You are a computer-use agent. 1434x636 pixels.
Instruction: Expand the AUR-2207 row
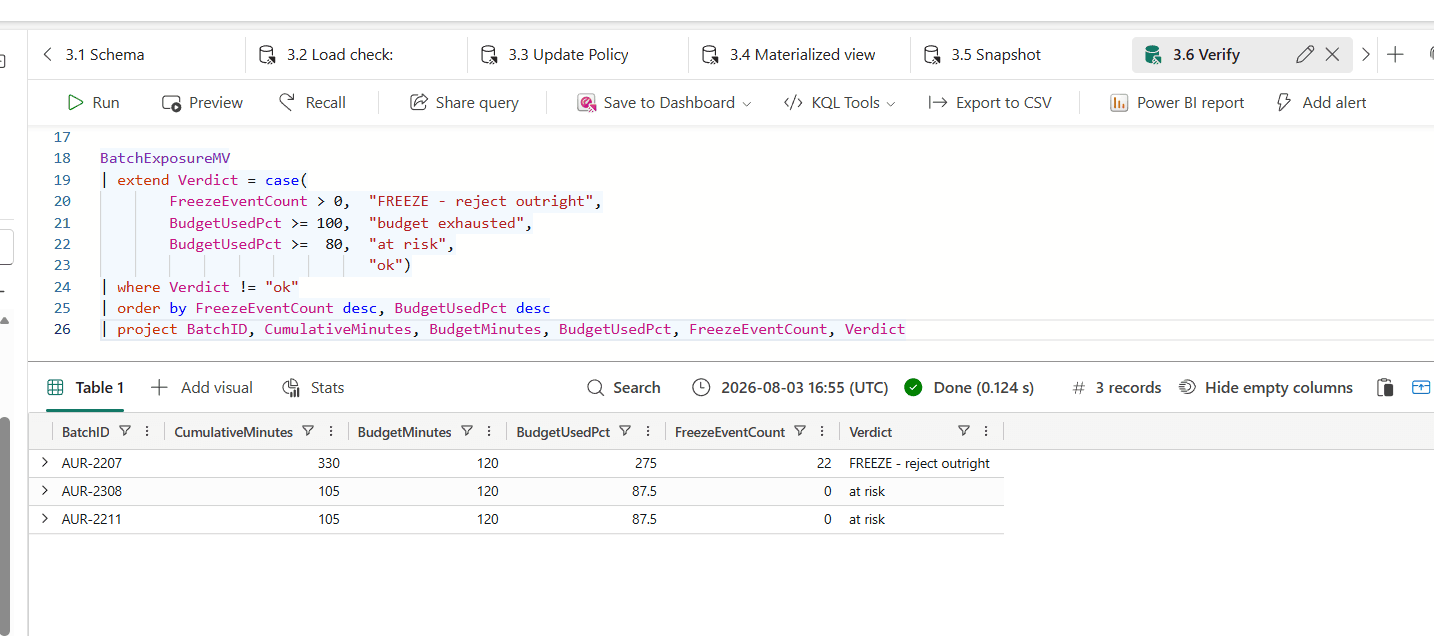tap(44, 463)
